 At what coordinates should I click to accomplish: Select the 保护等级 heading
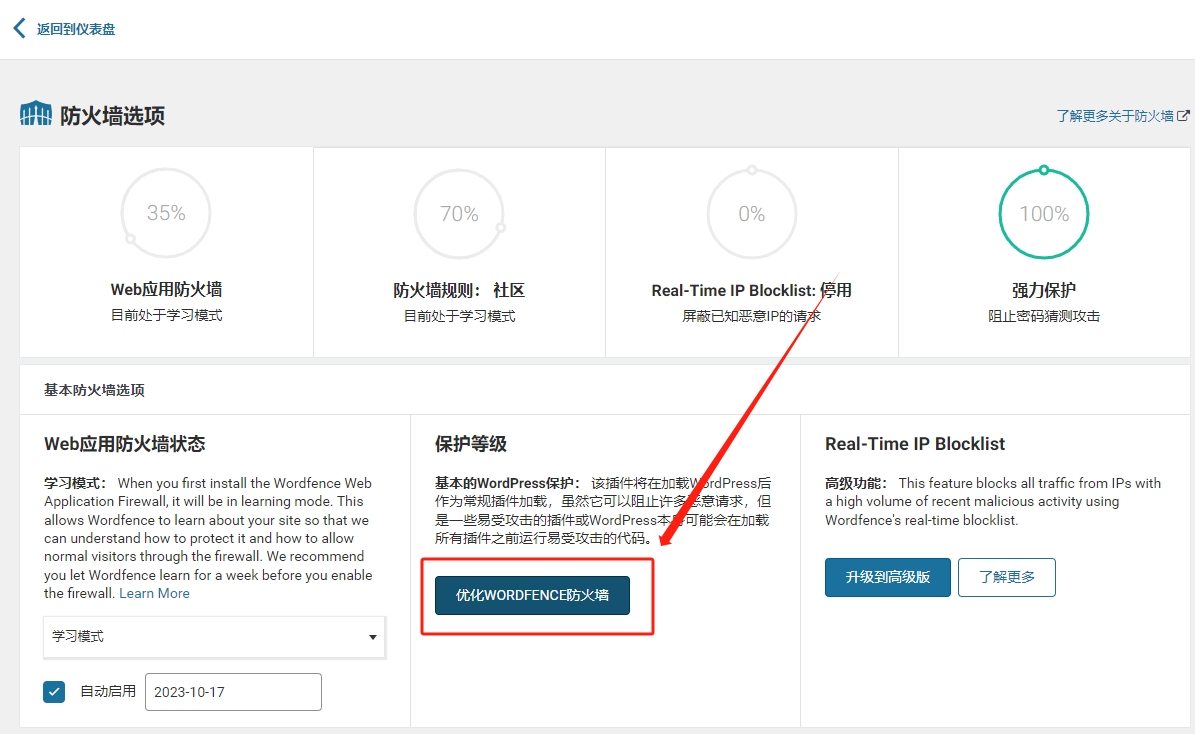470,444
